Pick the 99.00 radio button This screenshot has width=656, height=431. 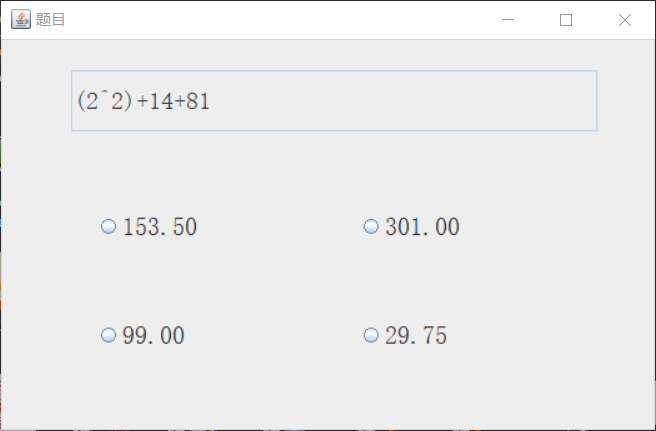tap(109, 335)
